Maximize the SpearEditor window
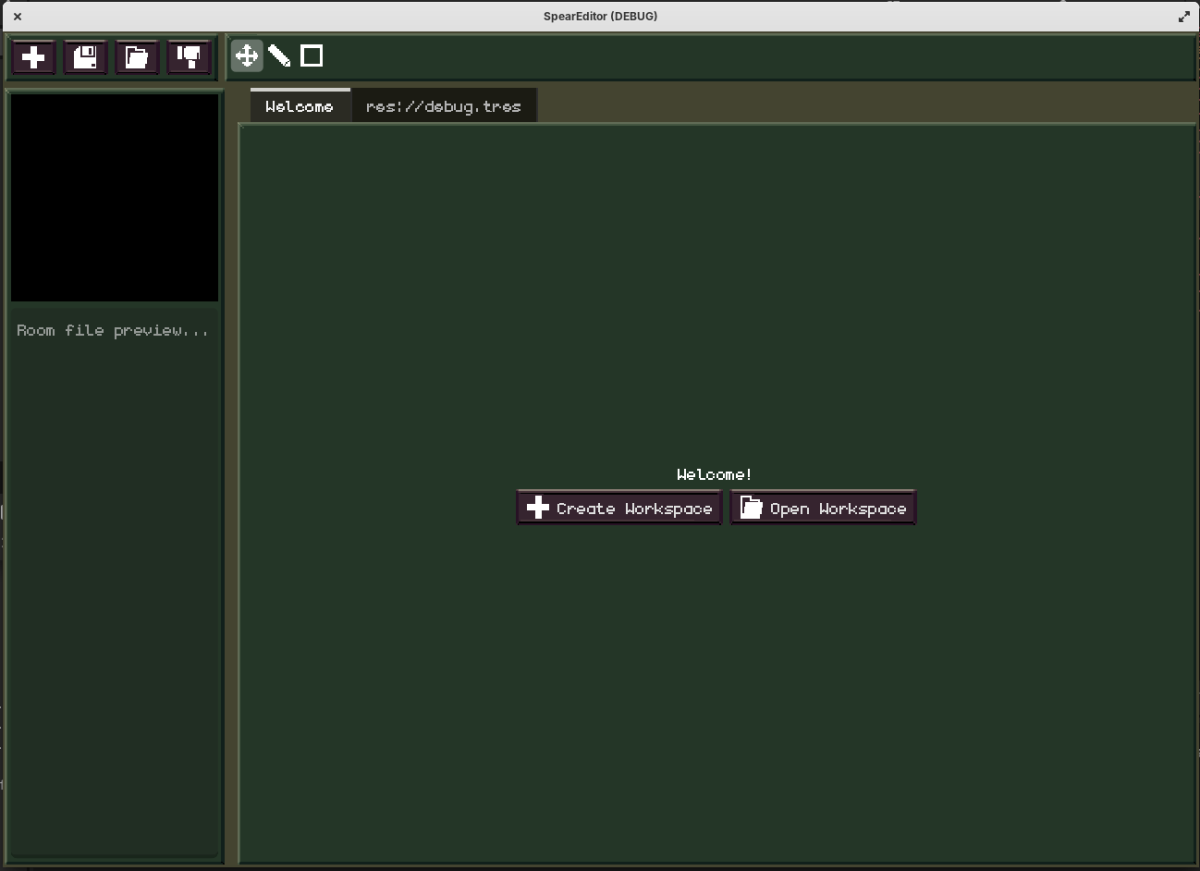Viewport: 1200px width, 871px height. (1184, 16)
